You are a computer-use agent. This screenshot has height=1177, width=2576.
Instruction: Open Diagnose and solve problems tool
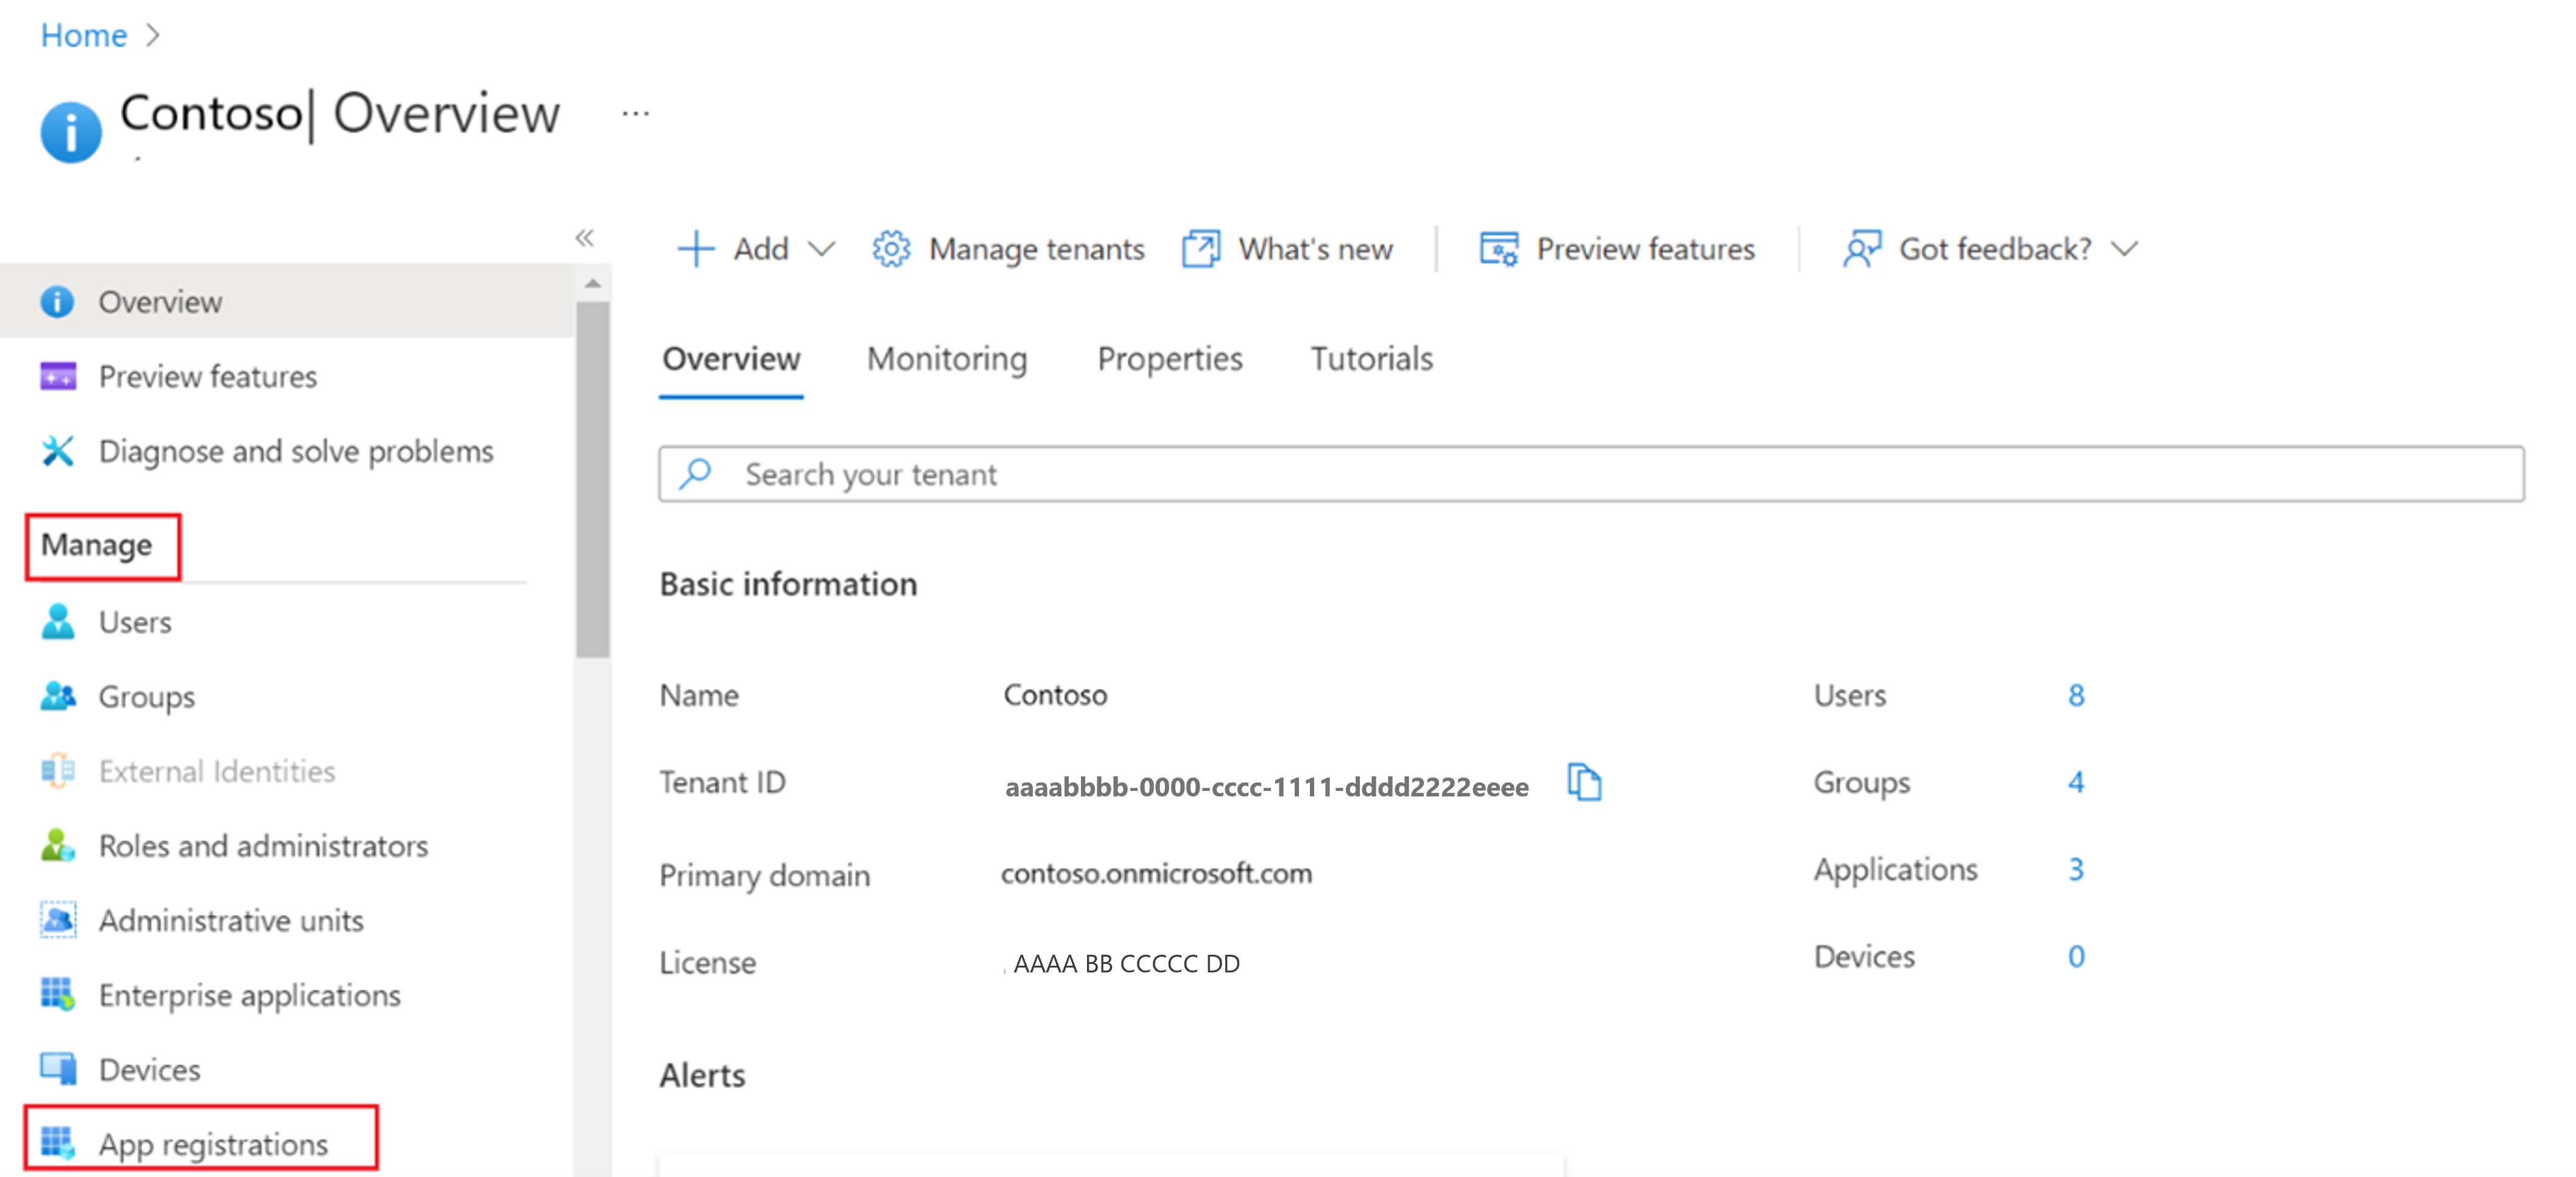295,451
